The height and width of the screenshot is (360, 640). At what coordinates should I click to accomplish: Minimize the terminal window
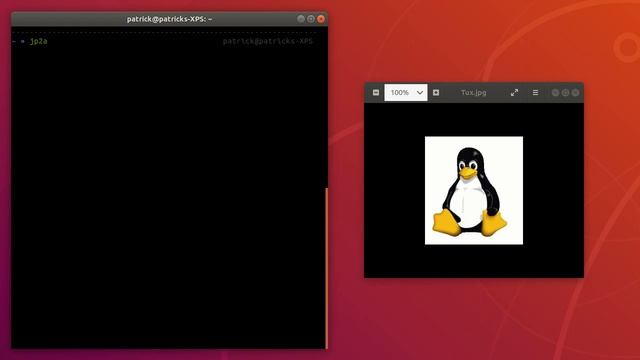point(301,19)
